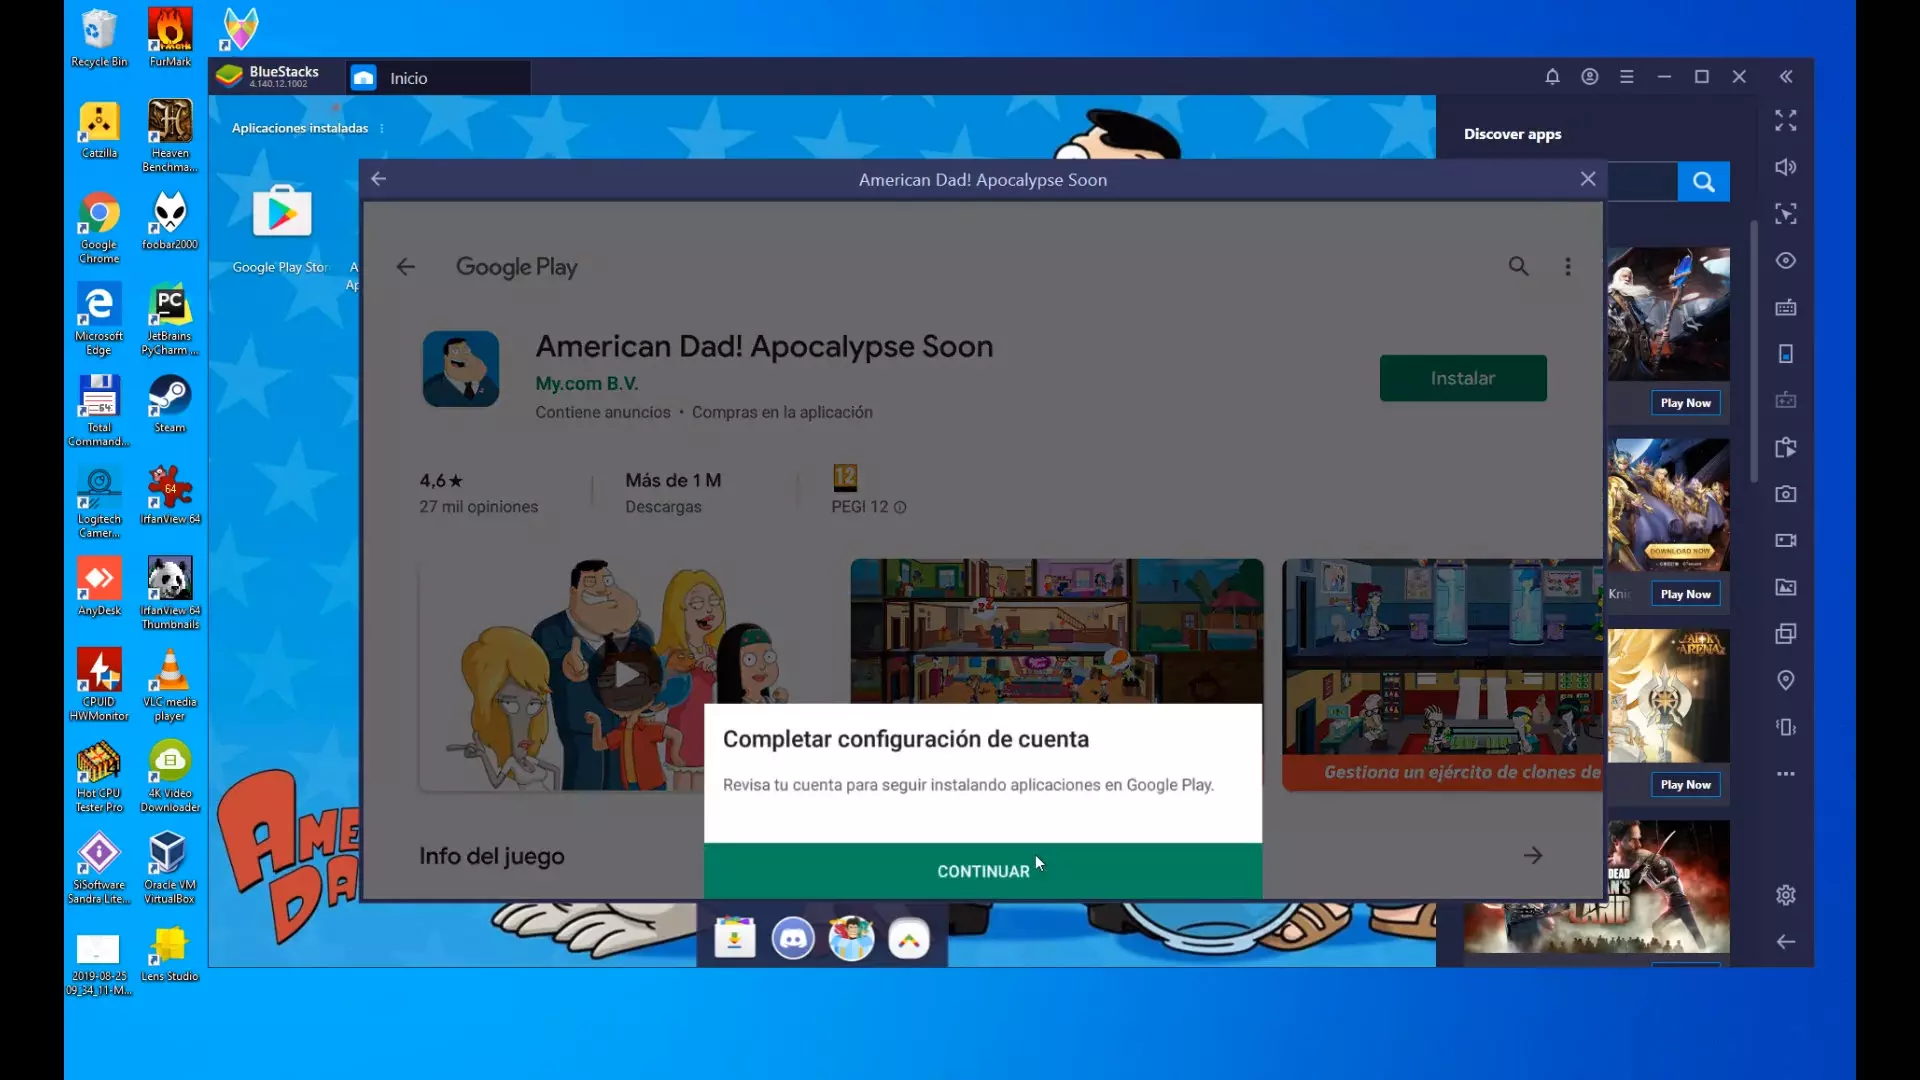Image resolution: width=1920 pixels, height=1080 pixels.
Task: Click the Instalar button
Action: click(x=1462, y=378)
